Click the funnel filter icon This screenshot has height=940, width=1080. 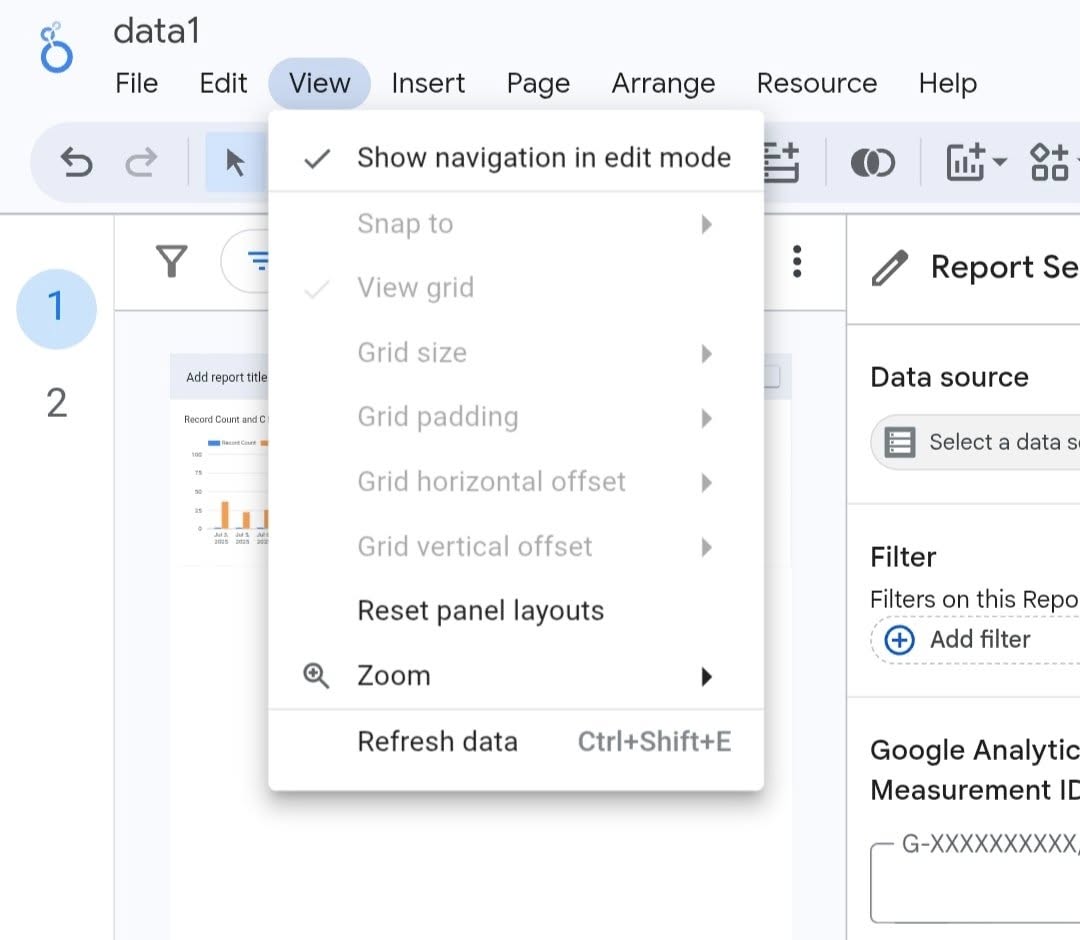pyautogui.click(x=172, y=262)
